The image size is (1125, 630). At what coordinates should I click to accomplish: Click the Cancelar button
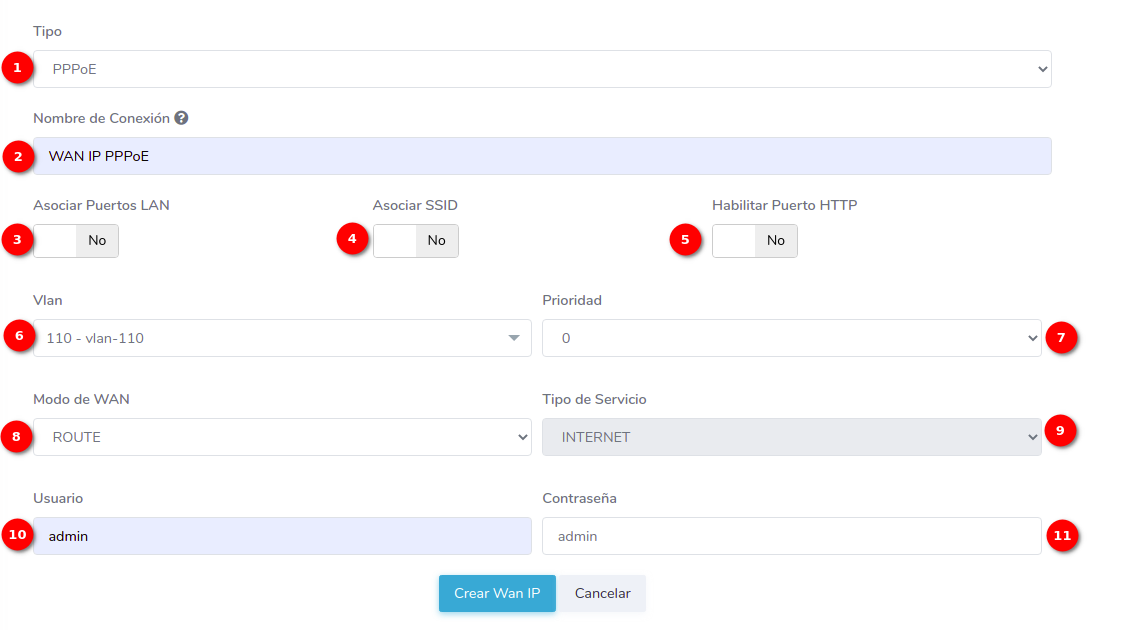[x=602, y=593]
